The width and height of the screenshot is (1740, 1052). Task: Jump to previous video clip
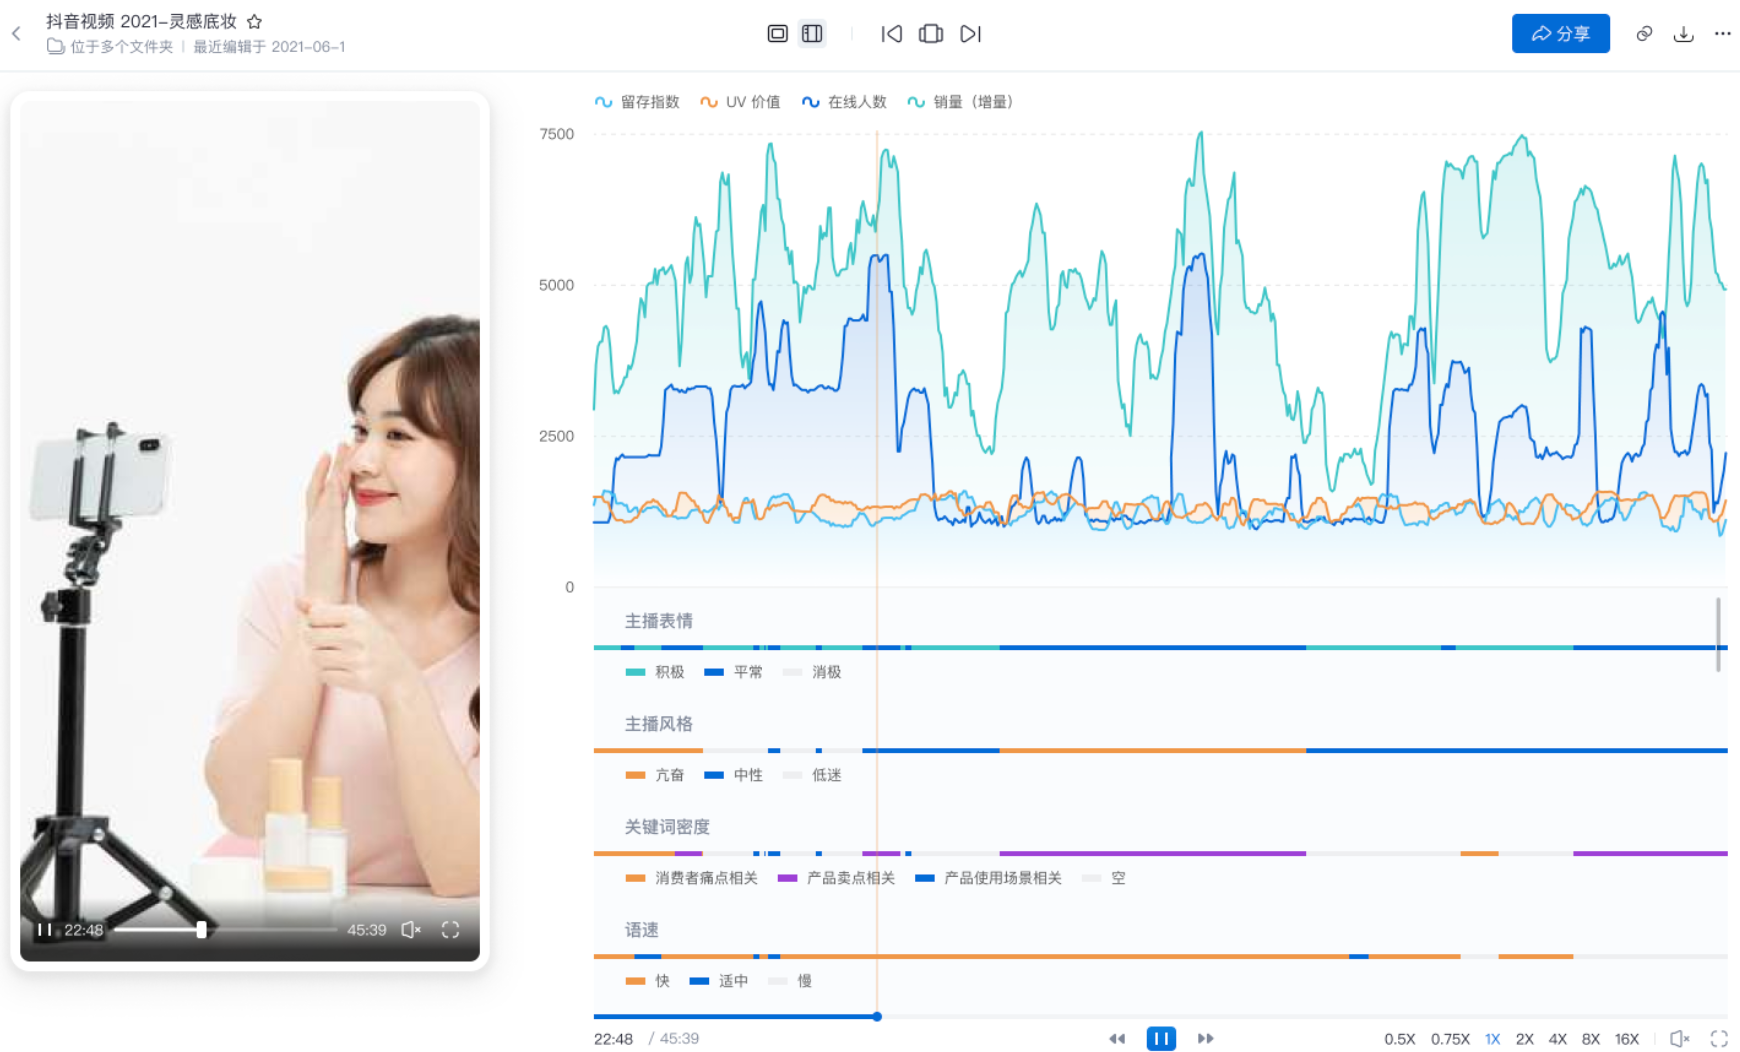point(891,34)
